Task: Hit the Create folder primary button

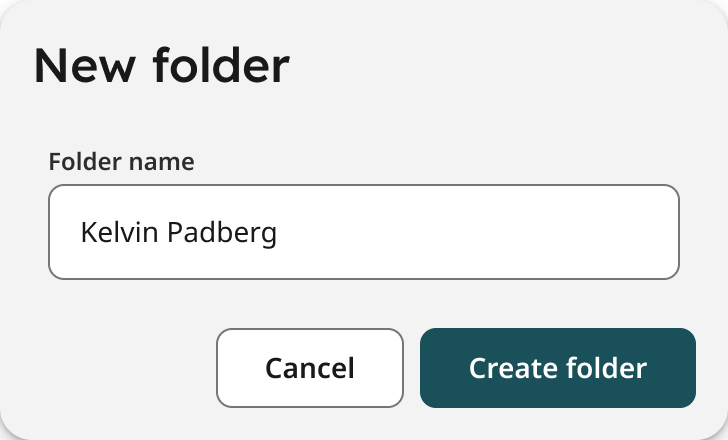Action: point(558,368)
